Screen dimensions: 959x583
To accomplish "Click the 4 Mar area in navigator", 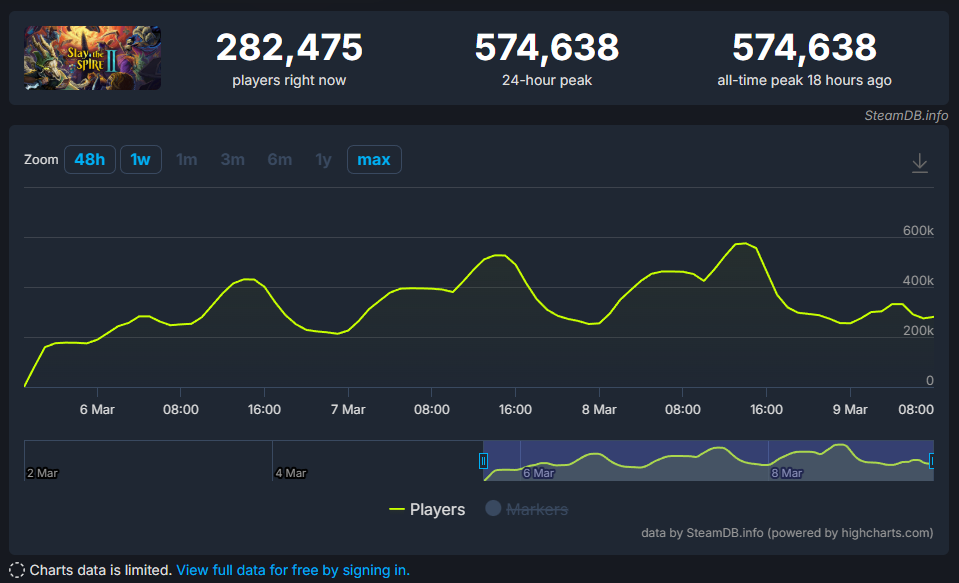I will click(292, 472).
